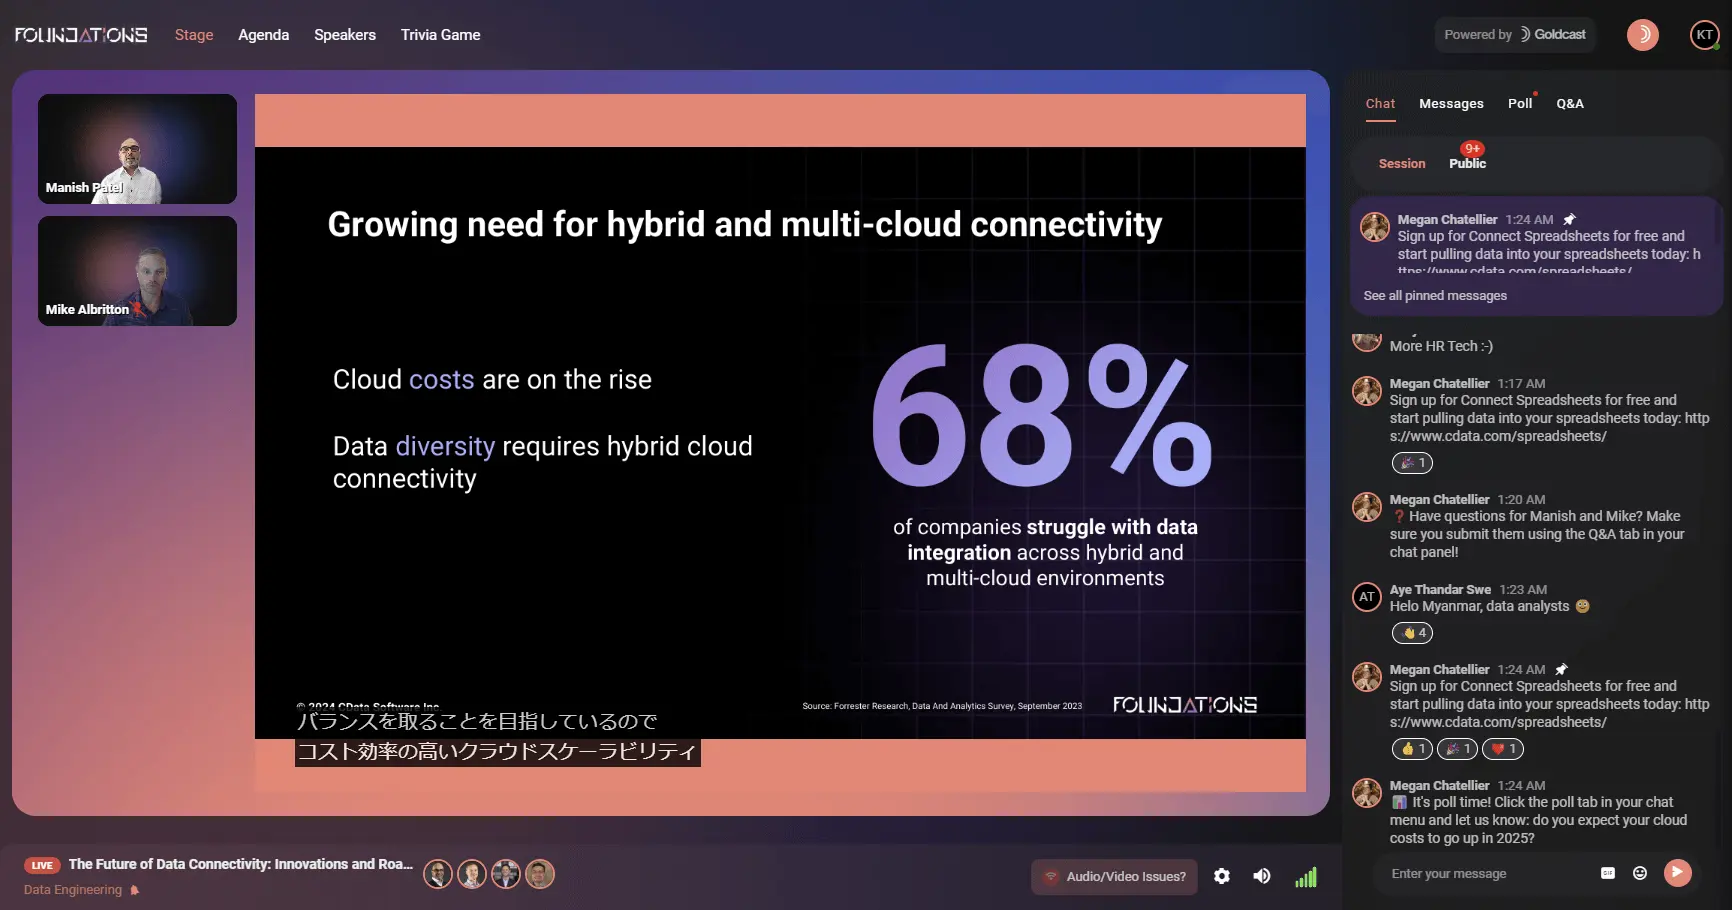Expand See all pinned messages
Viewport: 1732px width, 910px height.
(x=1435, y=295)
